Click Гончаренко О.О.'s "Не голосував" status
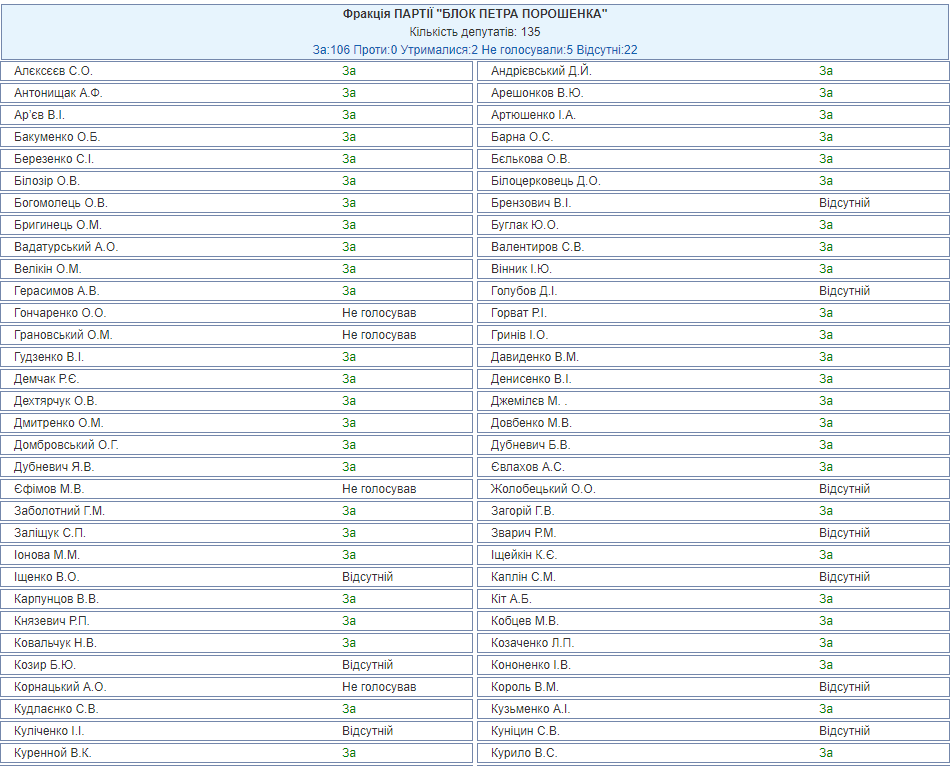This screenshot has width=951, height=766. point(379,313)
